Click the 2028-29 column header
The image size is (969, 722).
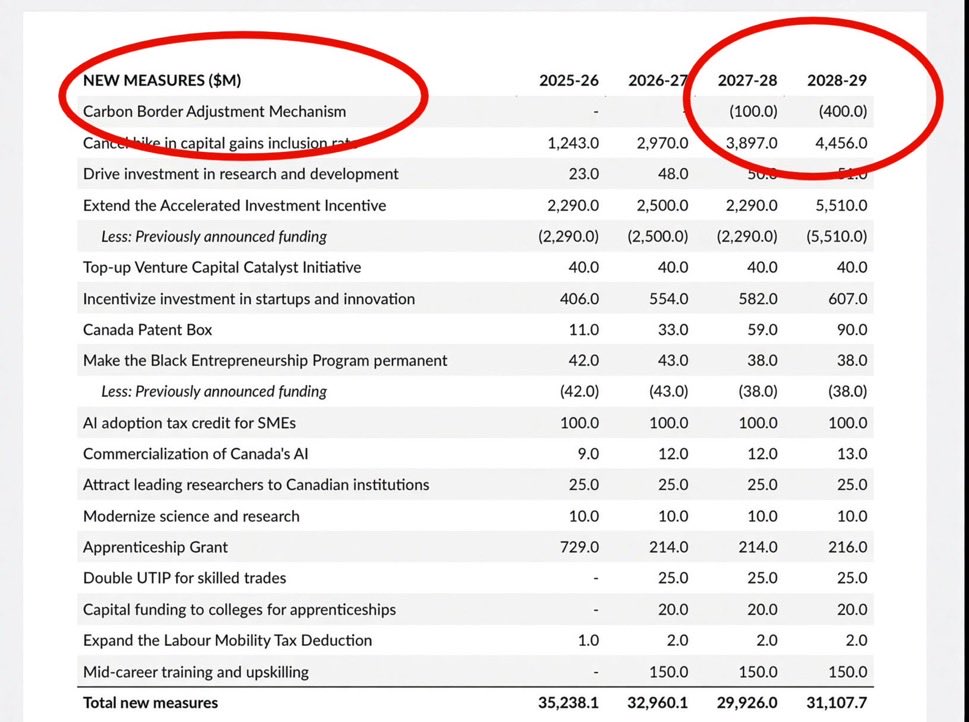point(837,80)
